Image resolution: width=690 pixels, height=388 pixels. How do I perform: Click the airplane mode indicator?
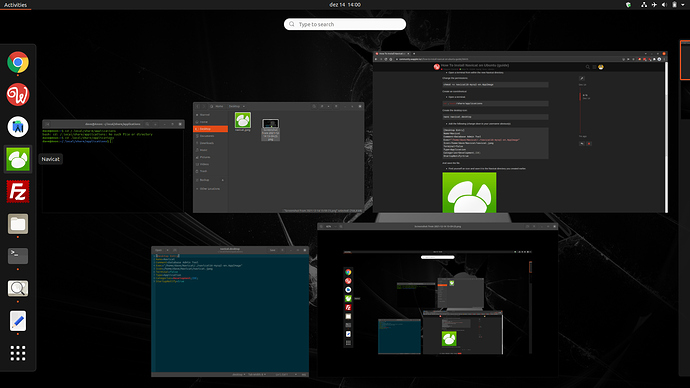(x=654, y=5)
